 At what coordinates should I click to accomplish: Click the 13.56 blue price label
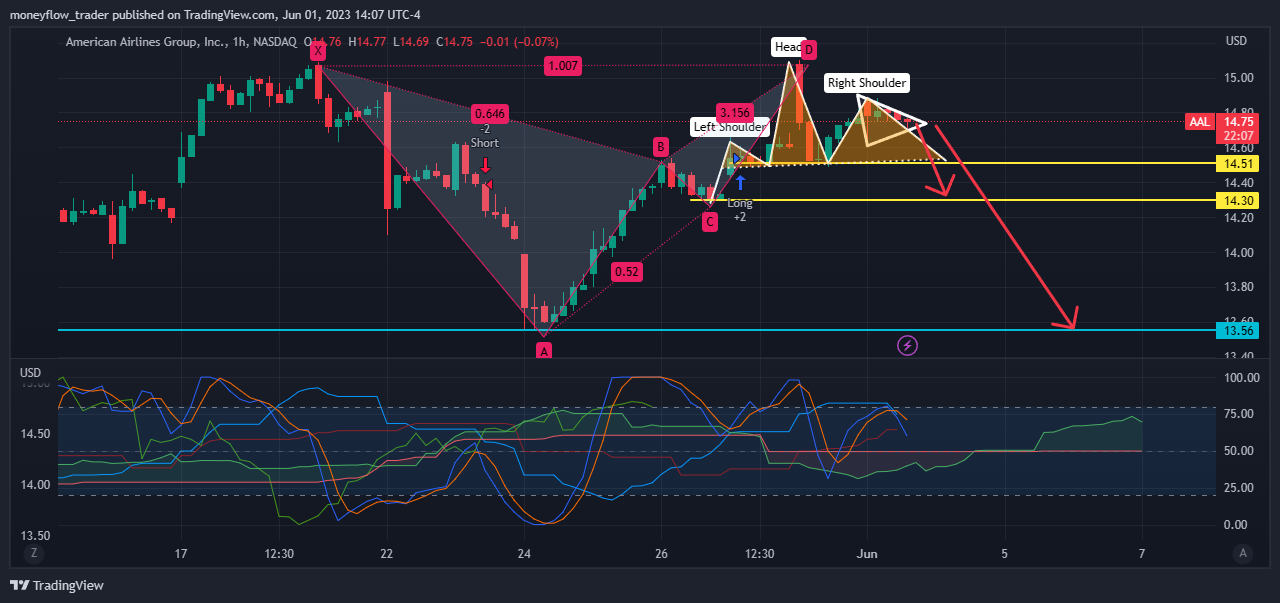[1236, 330]
